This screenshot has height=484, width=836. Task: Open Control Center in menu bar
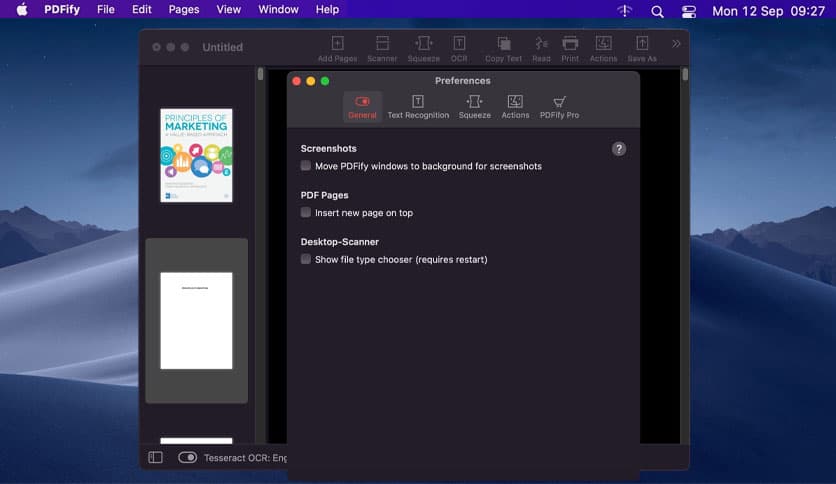688,11
